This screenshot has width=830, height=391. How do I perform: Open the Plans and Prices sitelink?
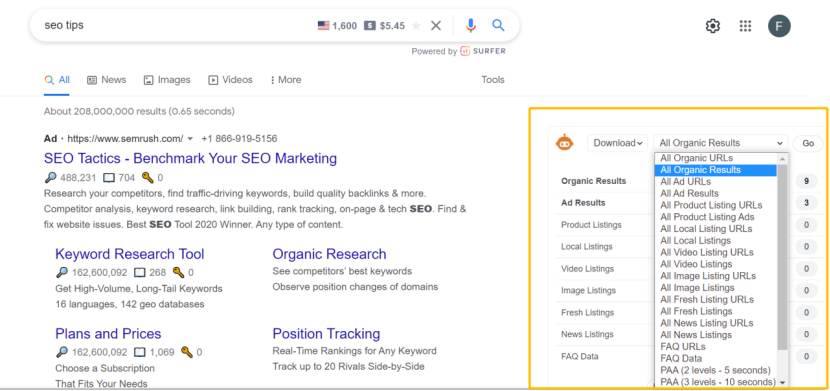(108, 334)
